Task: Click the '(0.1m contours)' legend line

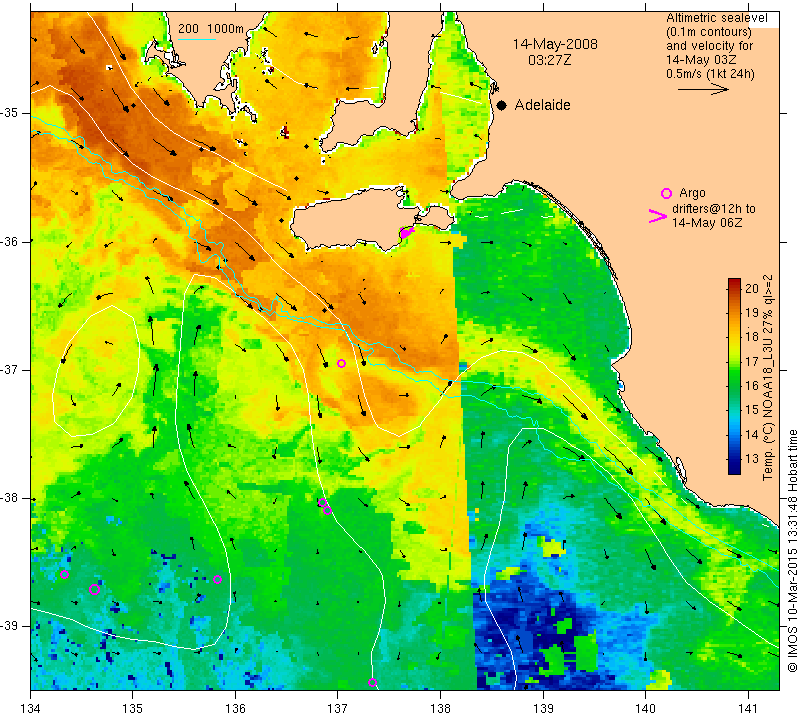Action: pos(708,32)
